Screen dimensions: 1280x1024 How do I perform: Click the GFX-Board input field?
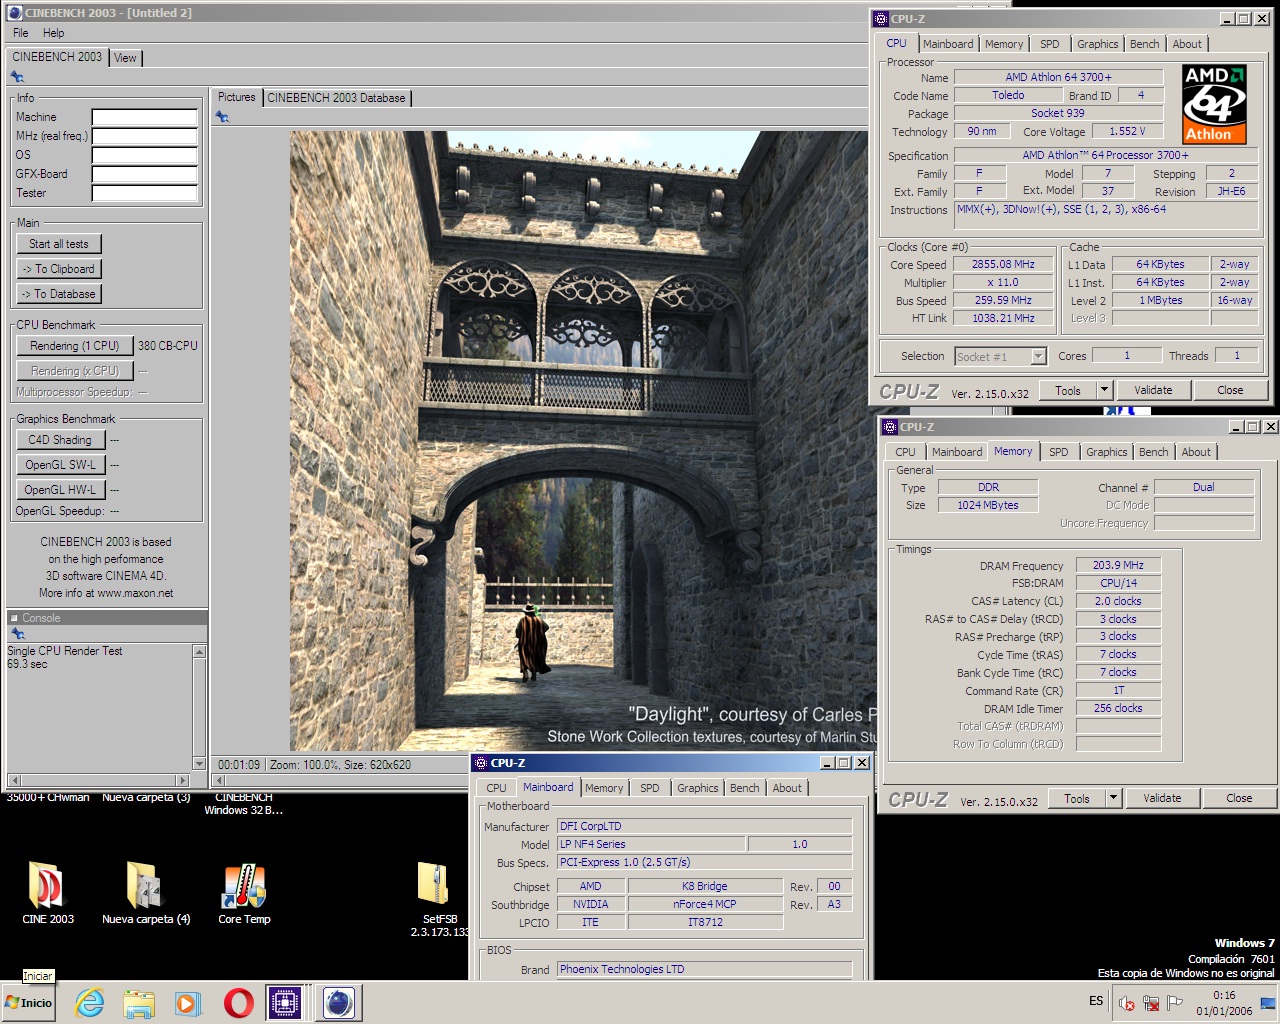click(x=144, y=174)
